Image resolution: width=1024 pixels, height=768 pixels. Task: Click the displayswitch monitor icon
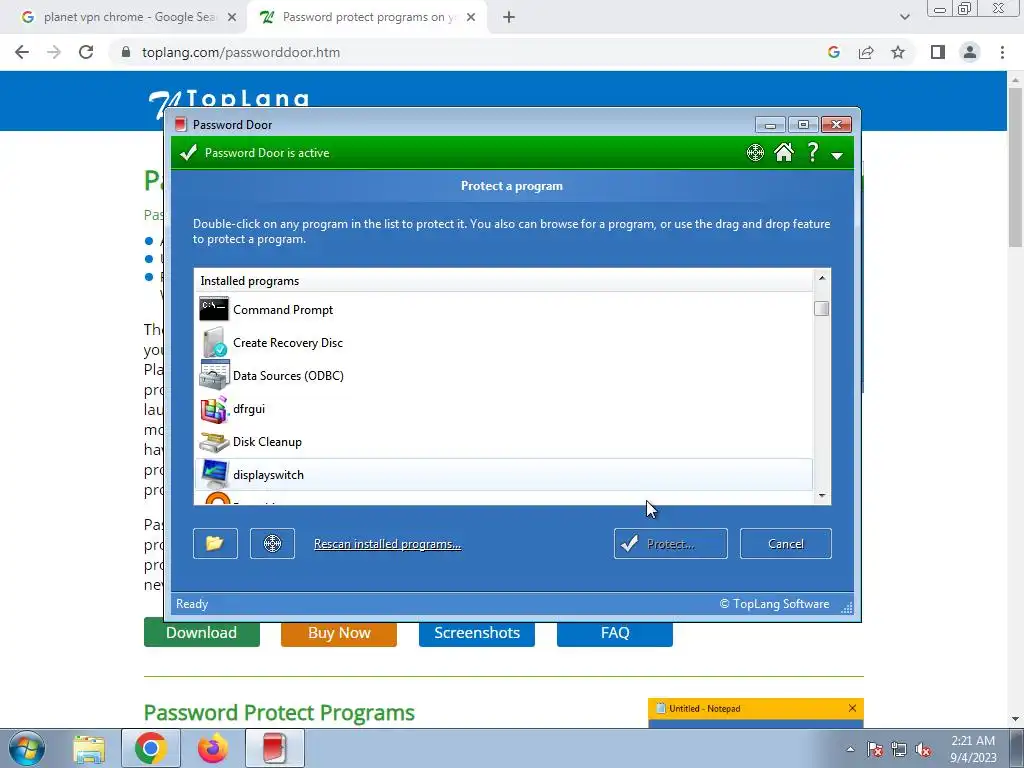click(214, 475)
